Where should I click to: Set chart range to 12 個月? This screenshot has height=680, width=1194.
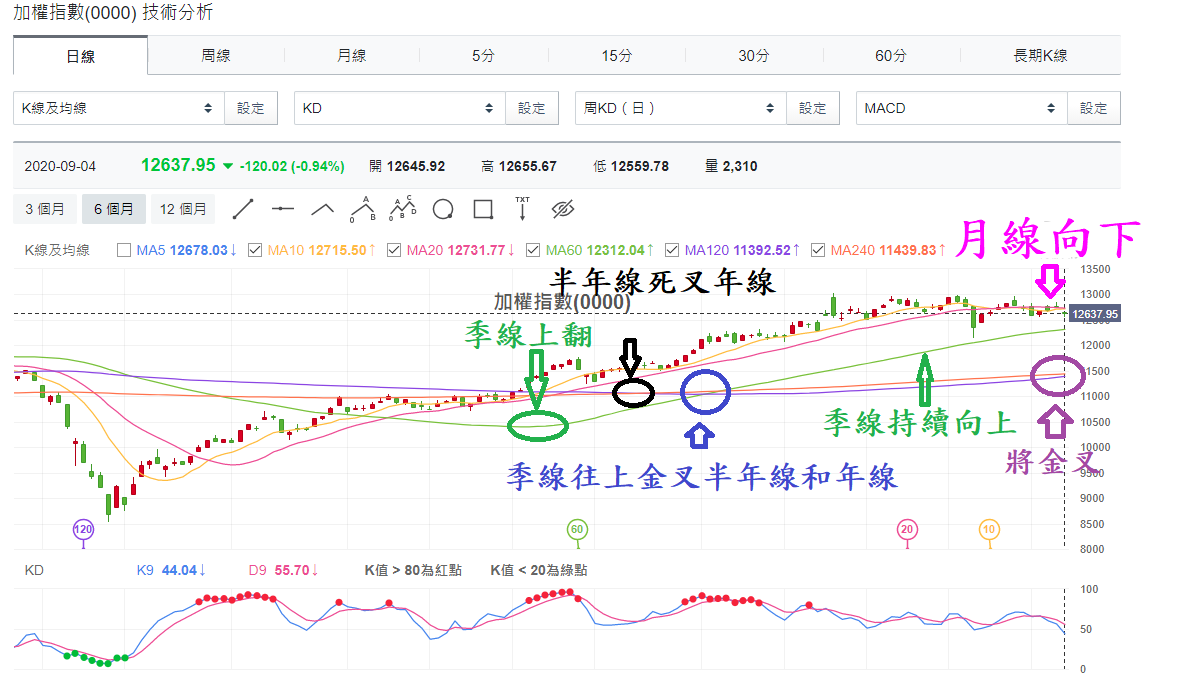183,209
